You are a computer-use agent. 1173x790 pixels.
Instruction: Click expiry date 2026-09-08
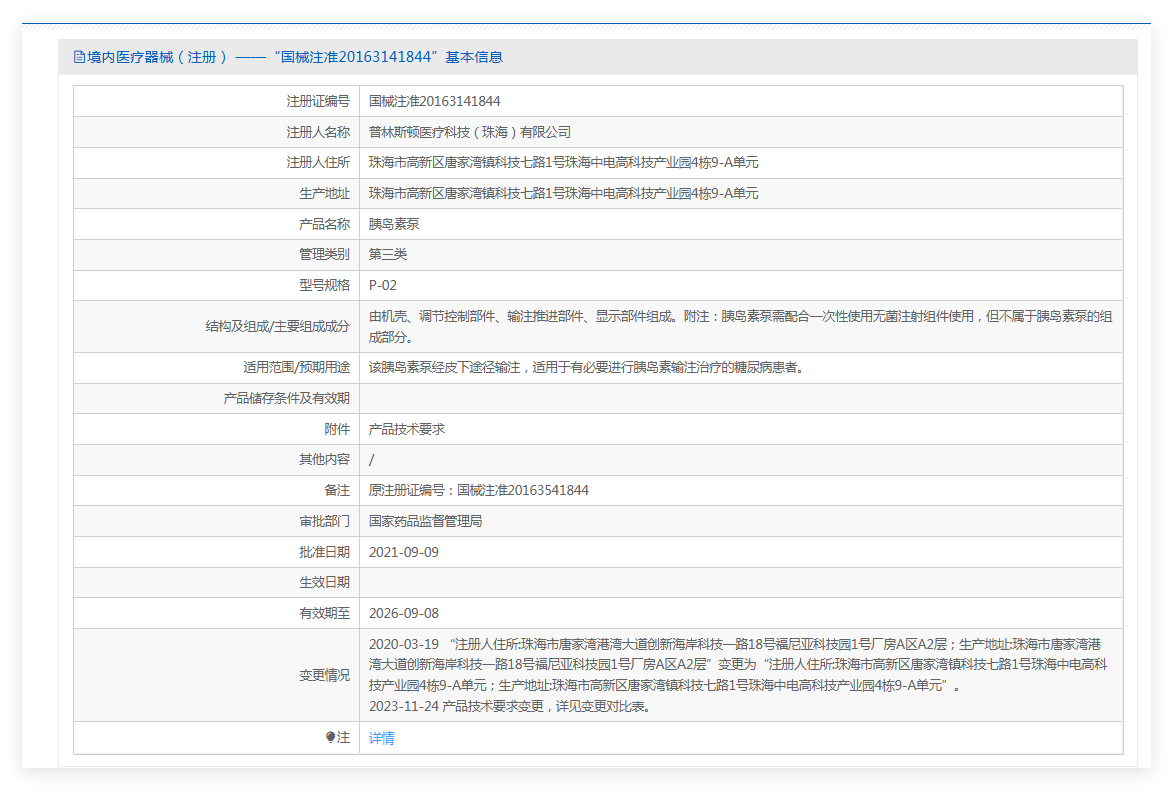[x=404, y=613]
